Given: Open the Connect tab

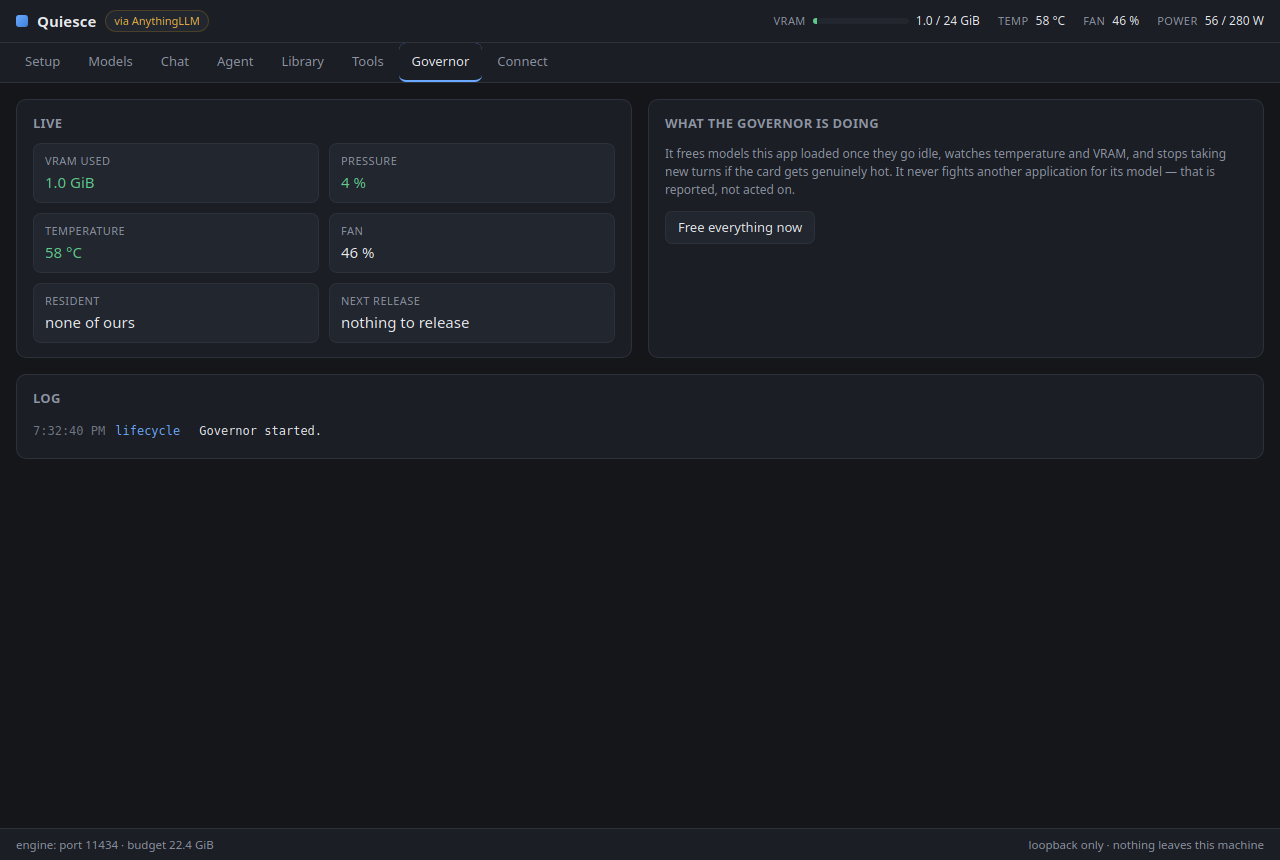Looking at the screenshot, I should [x=522, y=61].
